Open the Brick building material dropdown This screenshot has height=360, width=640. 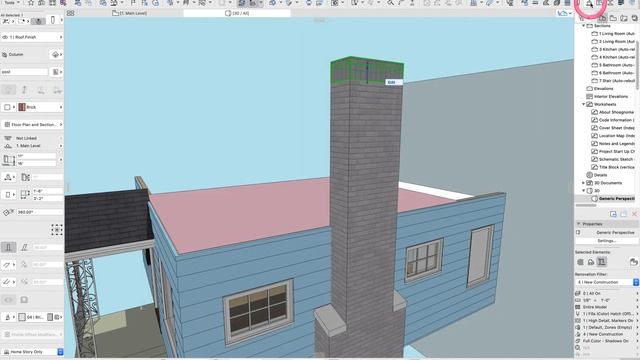tap(40, 107)
